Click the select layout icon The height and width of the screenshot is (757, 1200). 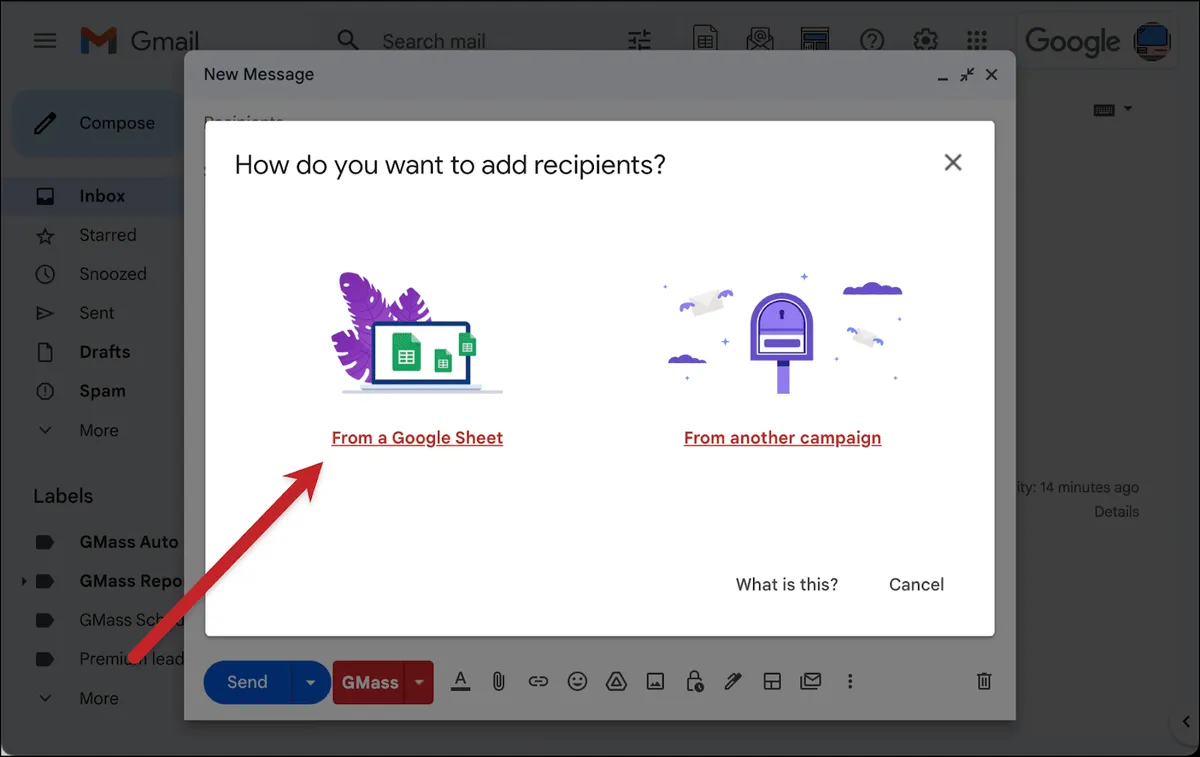point(772,681)
